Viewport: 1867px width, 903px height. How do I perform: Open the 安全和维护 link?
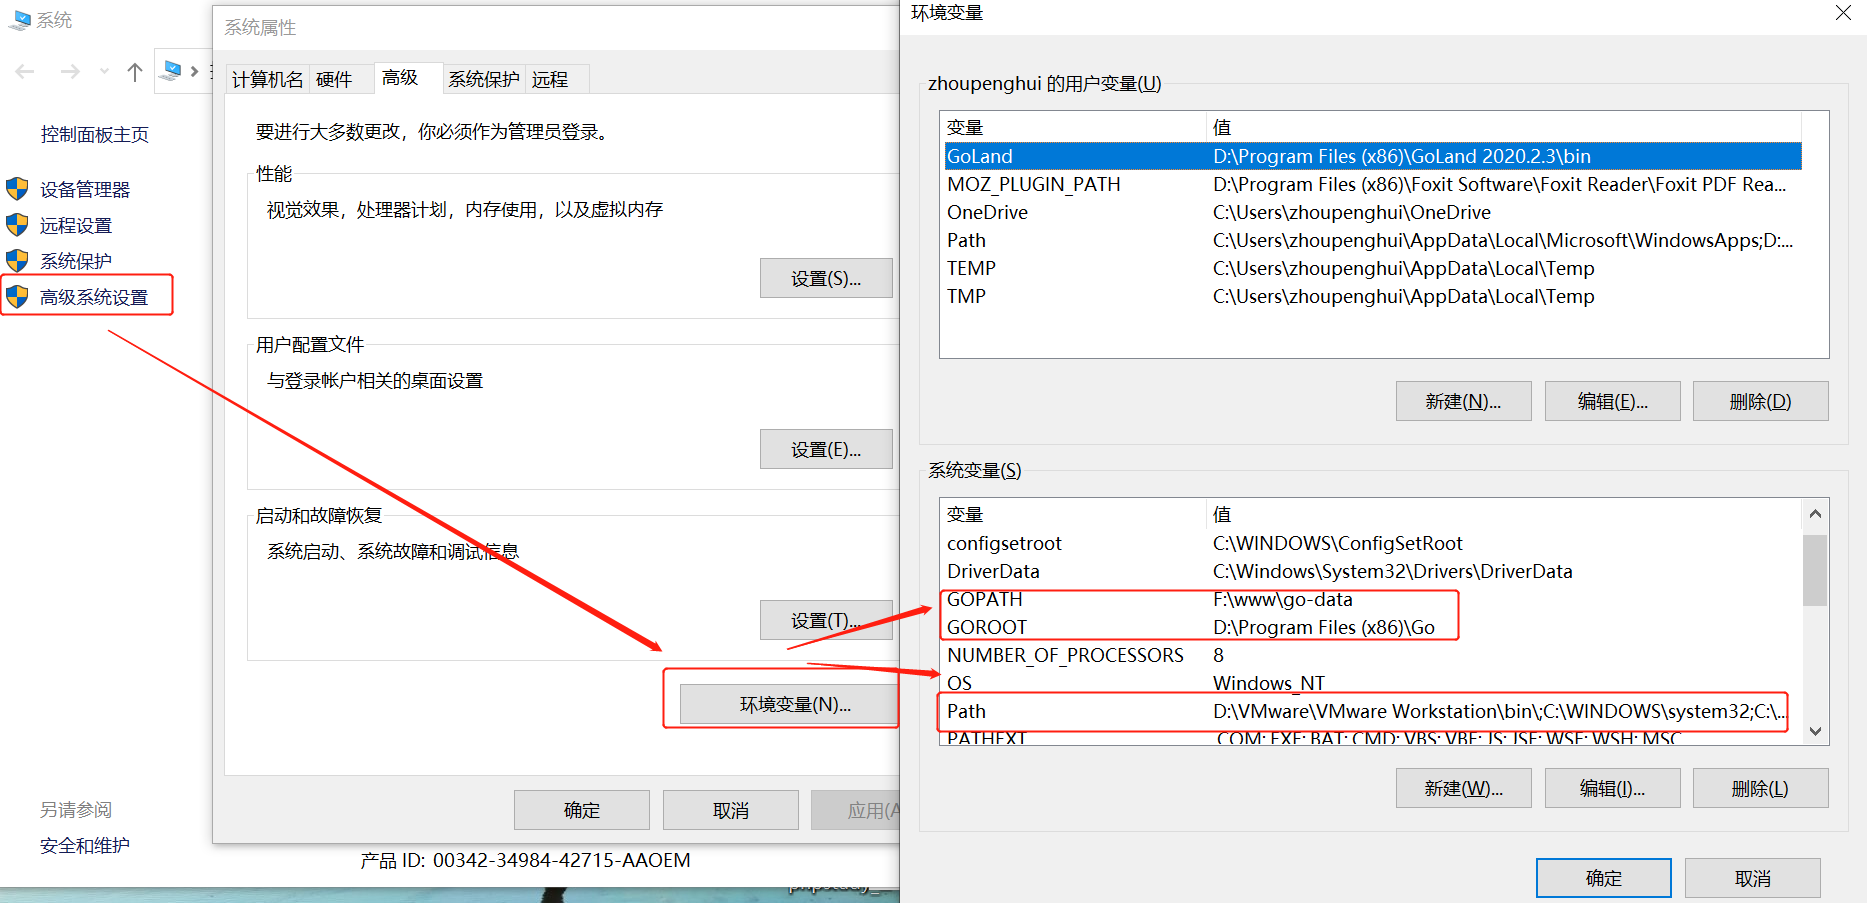point(84,845)
